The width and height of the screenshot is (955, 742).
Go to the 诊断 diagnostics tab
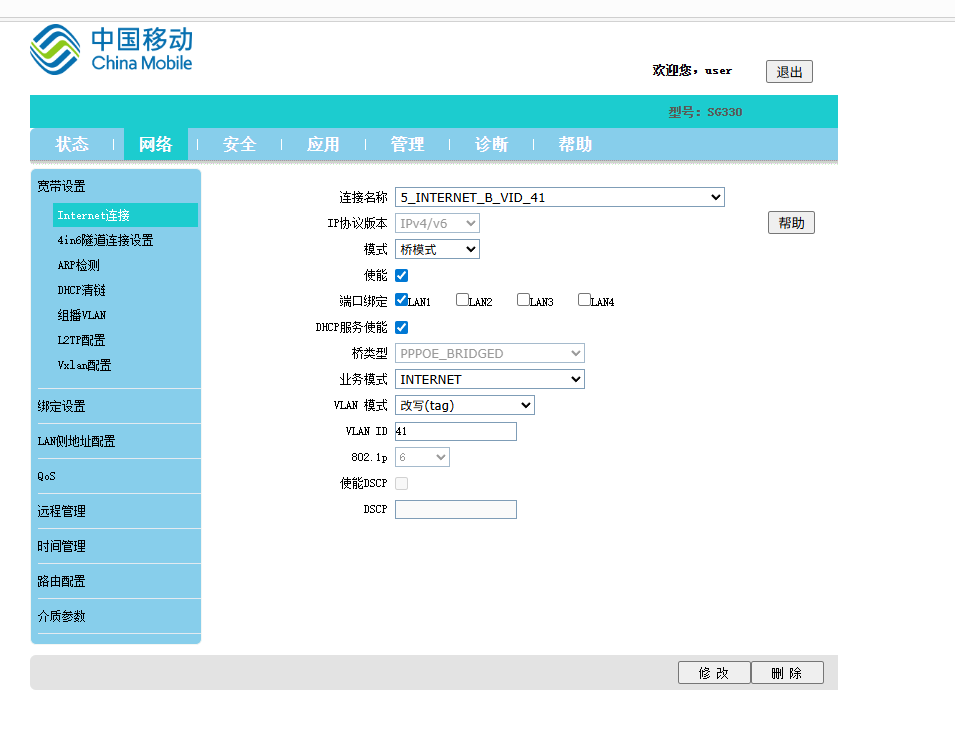[491, 144]
